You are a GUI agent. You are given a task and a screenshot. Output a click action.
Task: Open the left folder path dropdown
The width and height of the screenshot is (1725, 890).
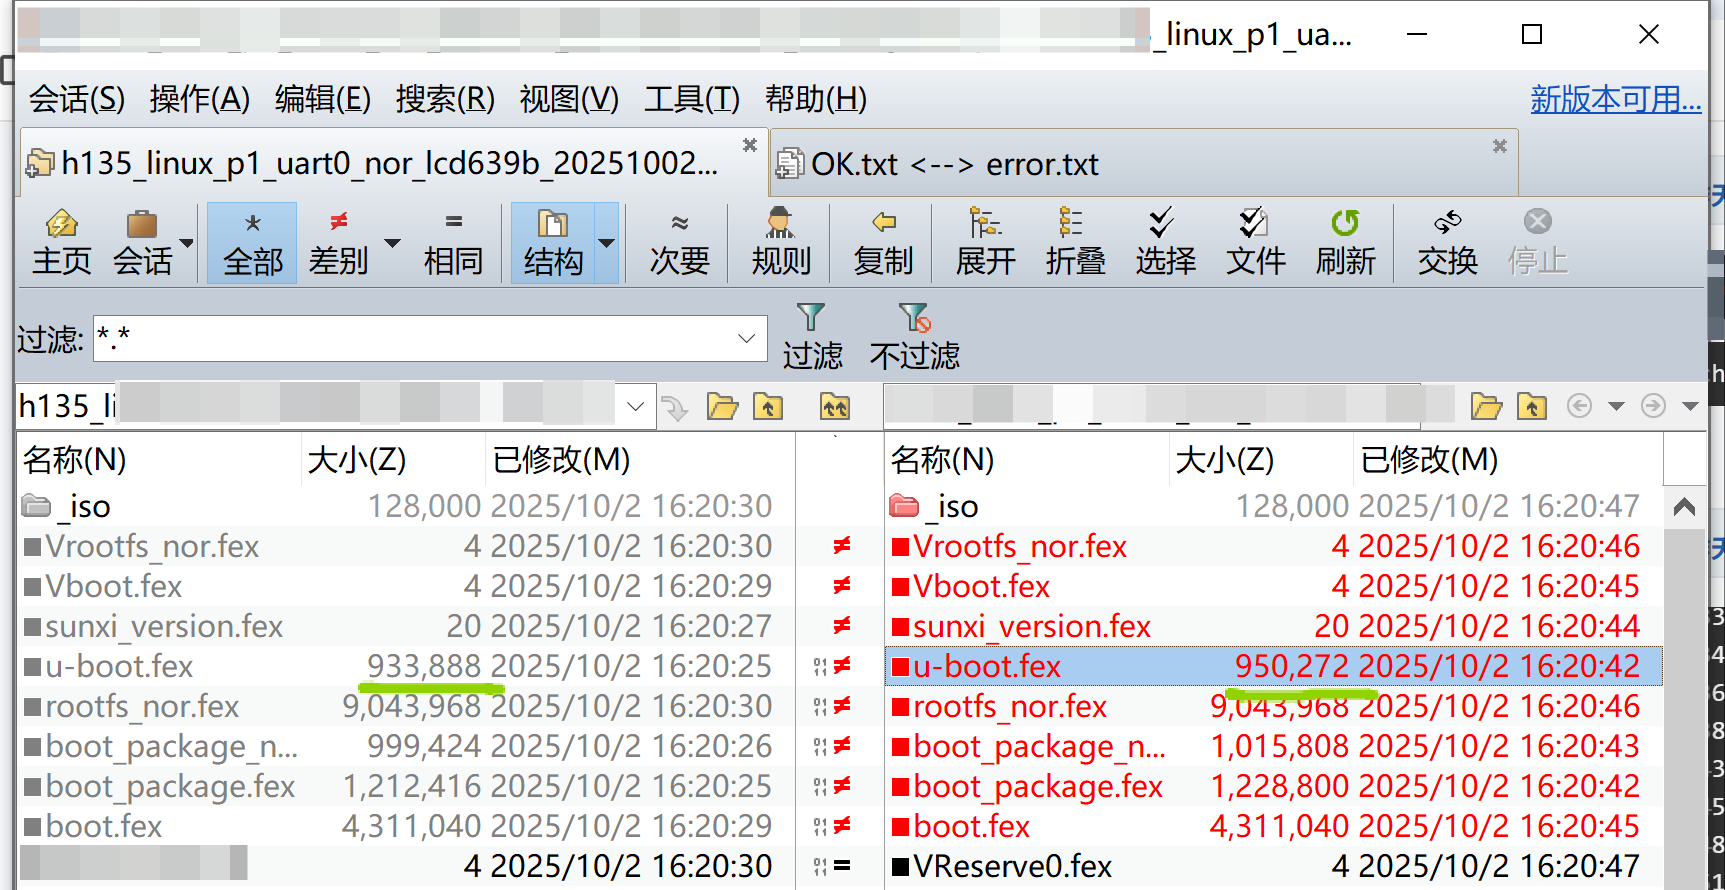(x=635, y=406)
